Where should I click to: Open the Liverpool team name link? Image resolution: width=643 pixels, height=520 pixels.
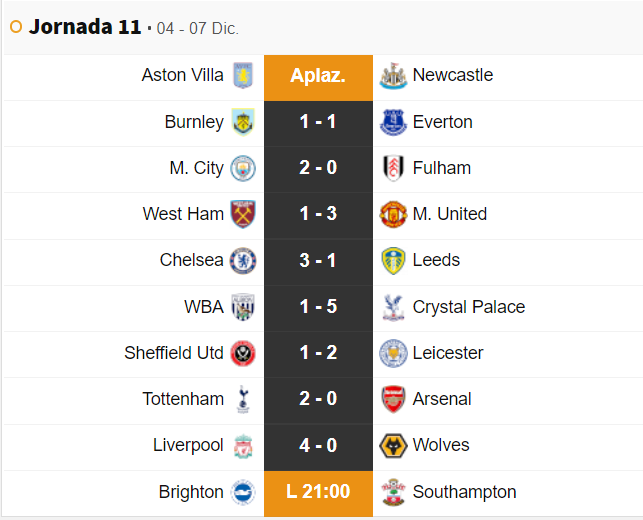[x=188, y=445]
